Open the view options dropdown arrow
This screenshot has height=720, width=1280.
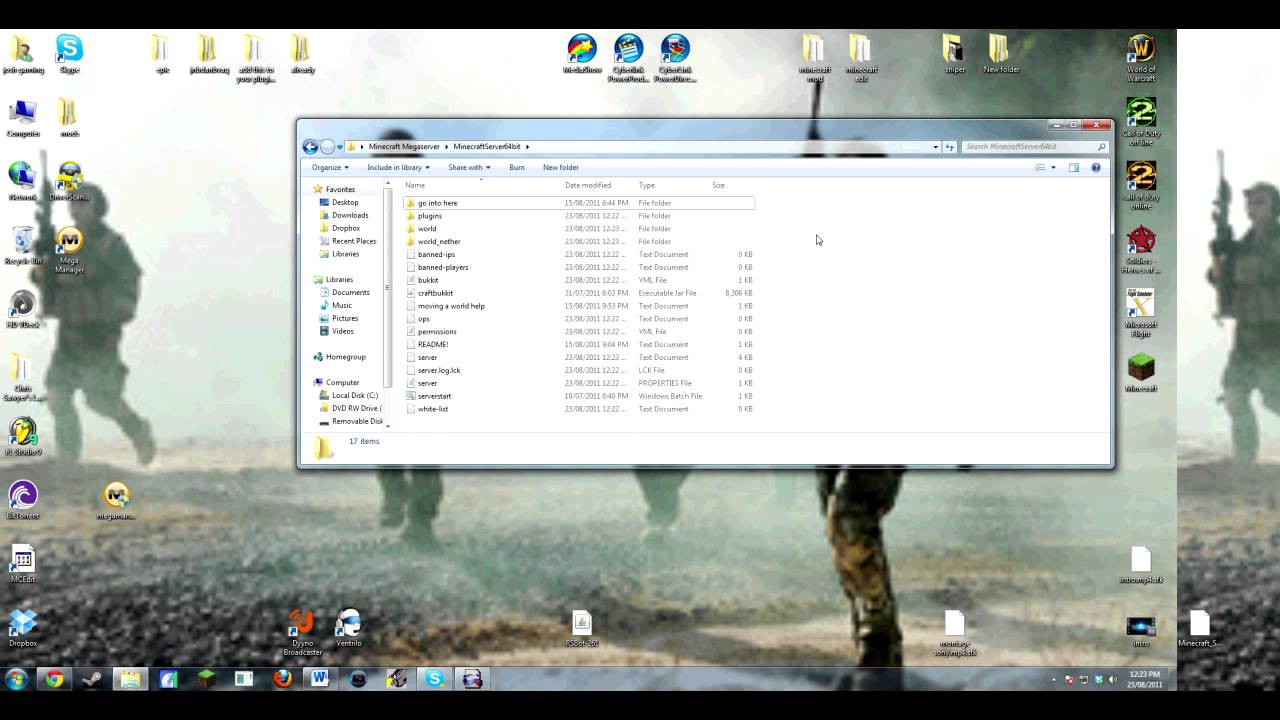pos(1053,167)
